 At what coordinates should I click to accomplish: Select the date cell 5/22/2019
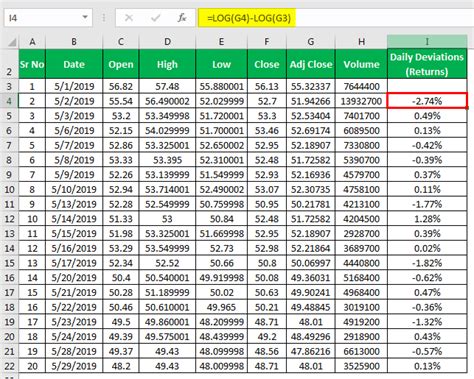74,307
